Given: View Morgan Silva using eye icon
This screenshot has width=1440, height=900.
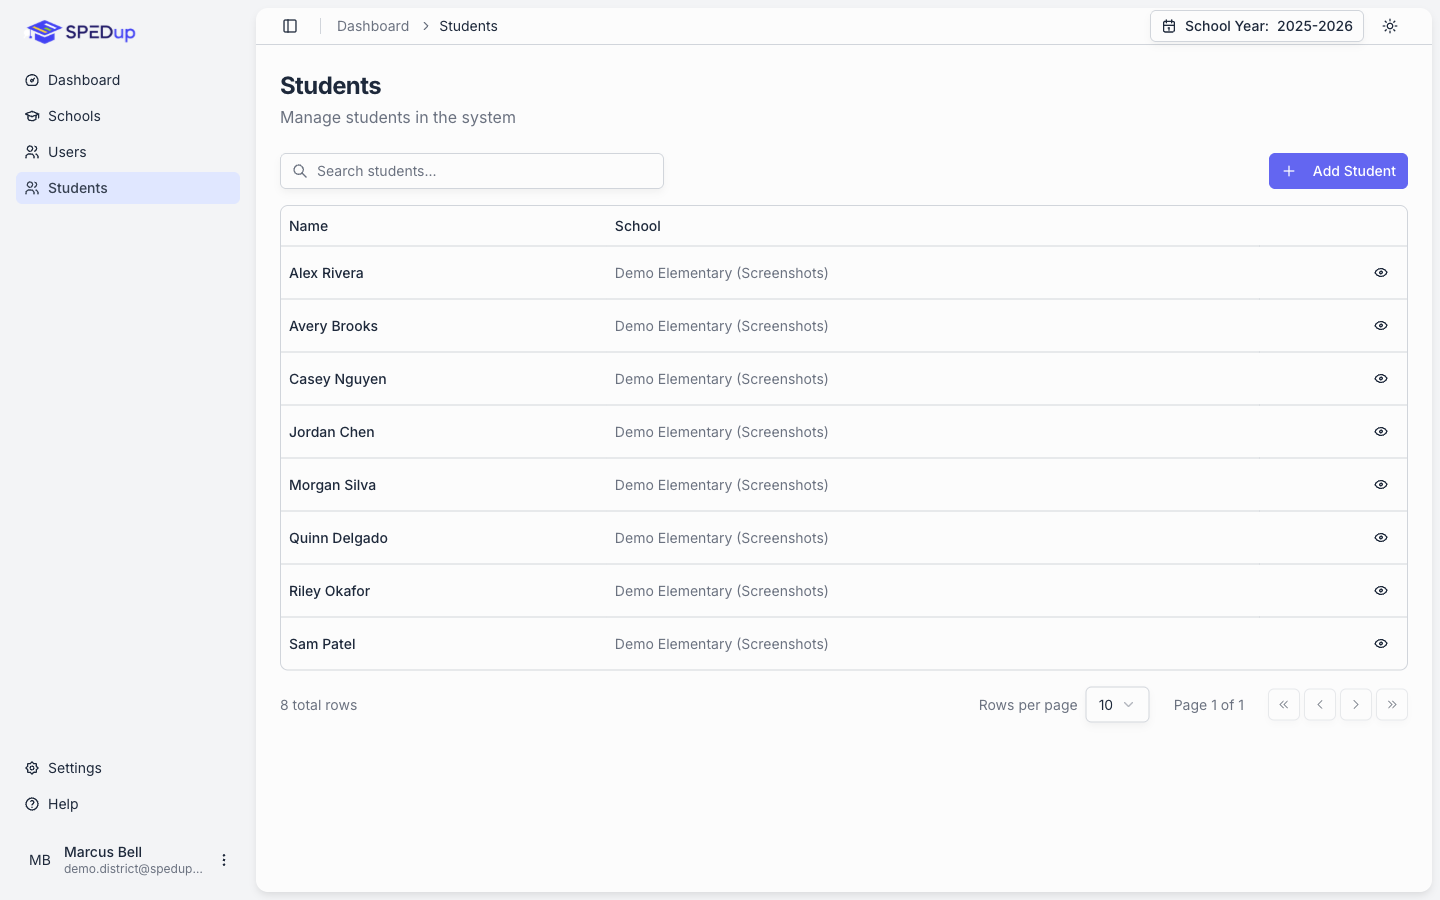Looking at the screenshot, I should [1381, 485].
